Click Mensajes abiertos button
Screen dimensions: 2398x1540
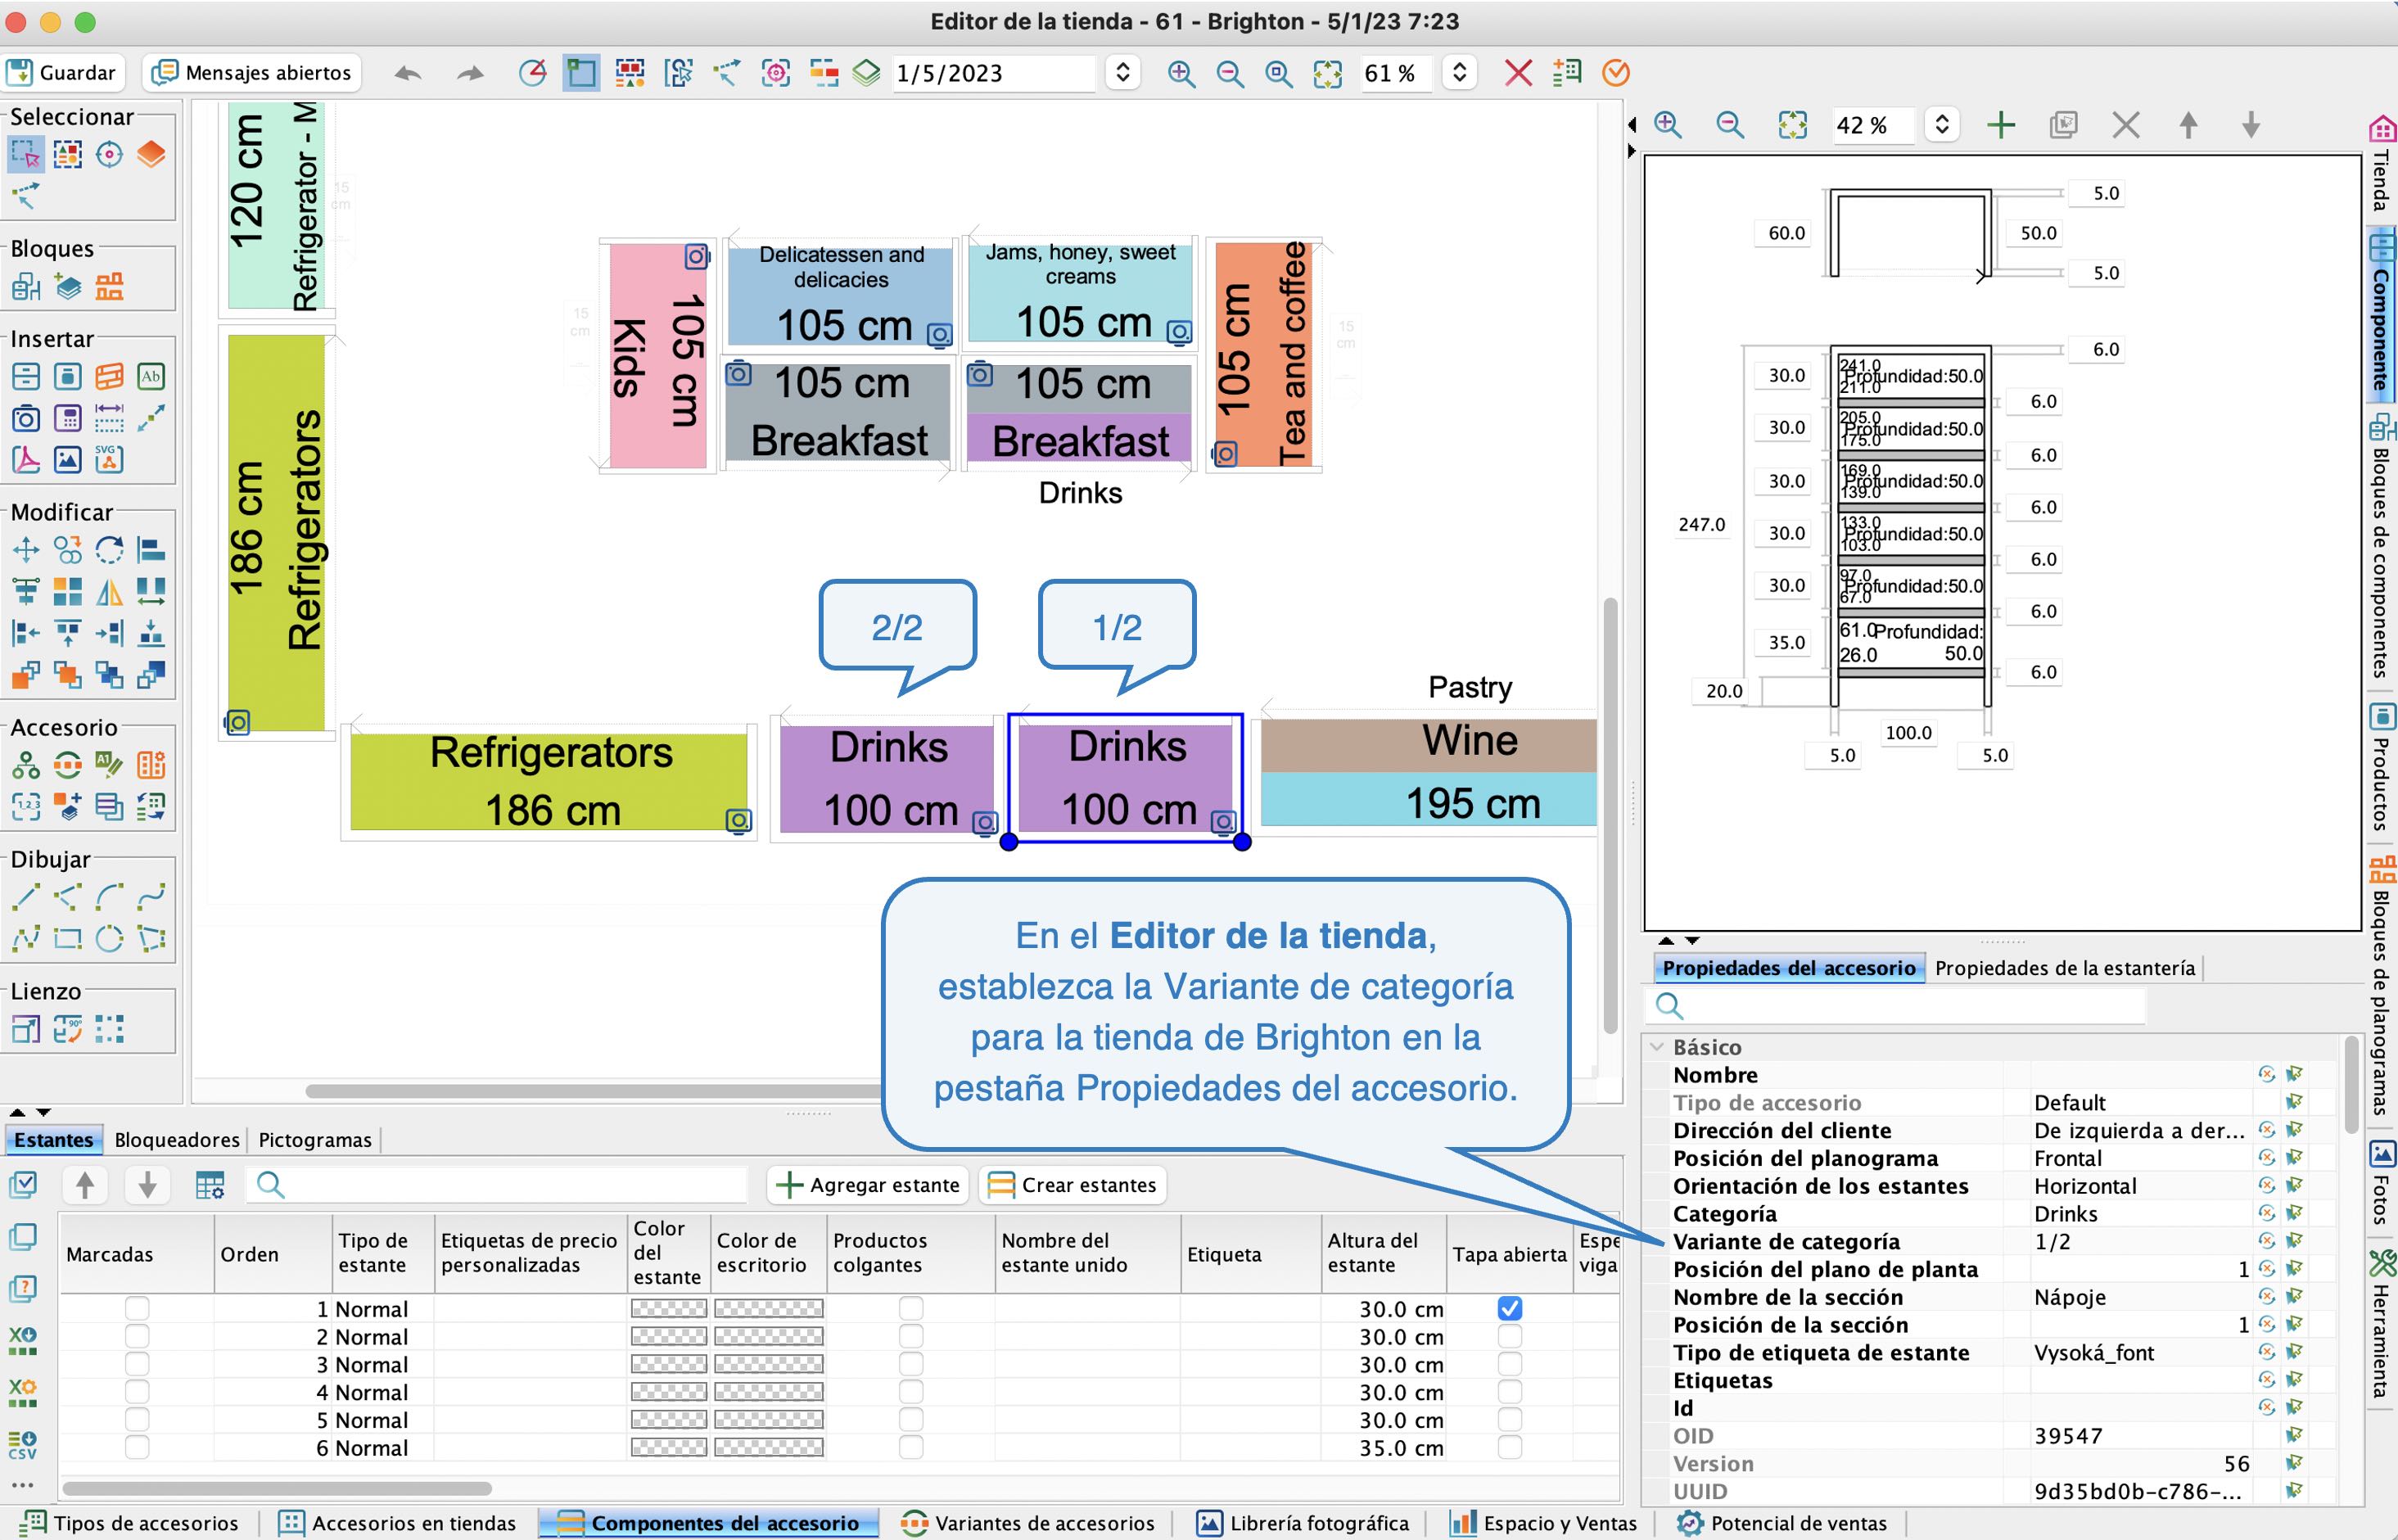tap(252, 73)
